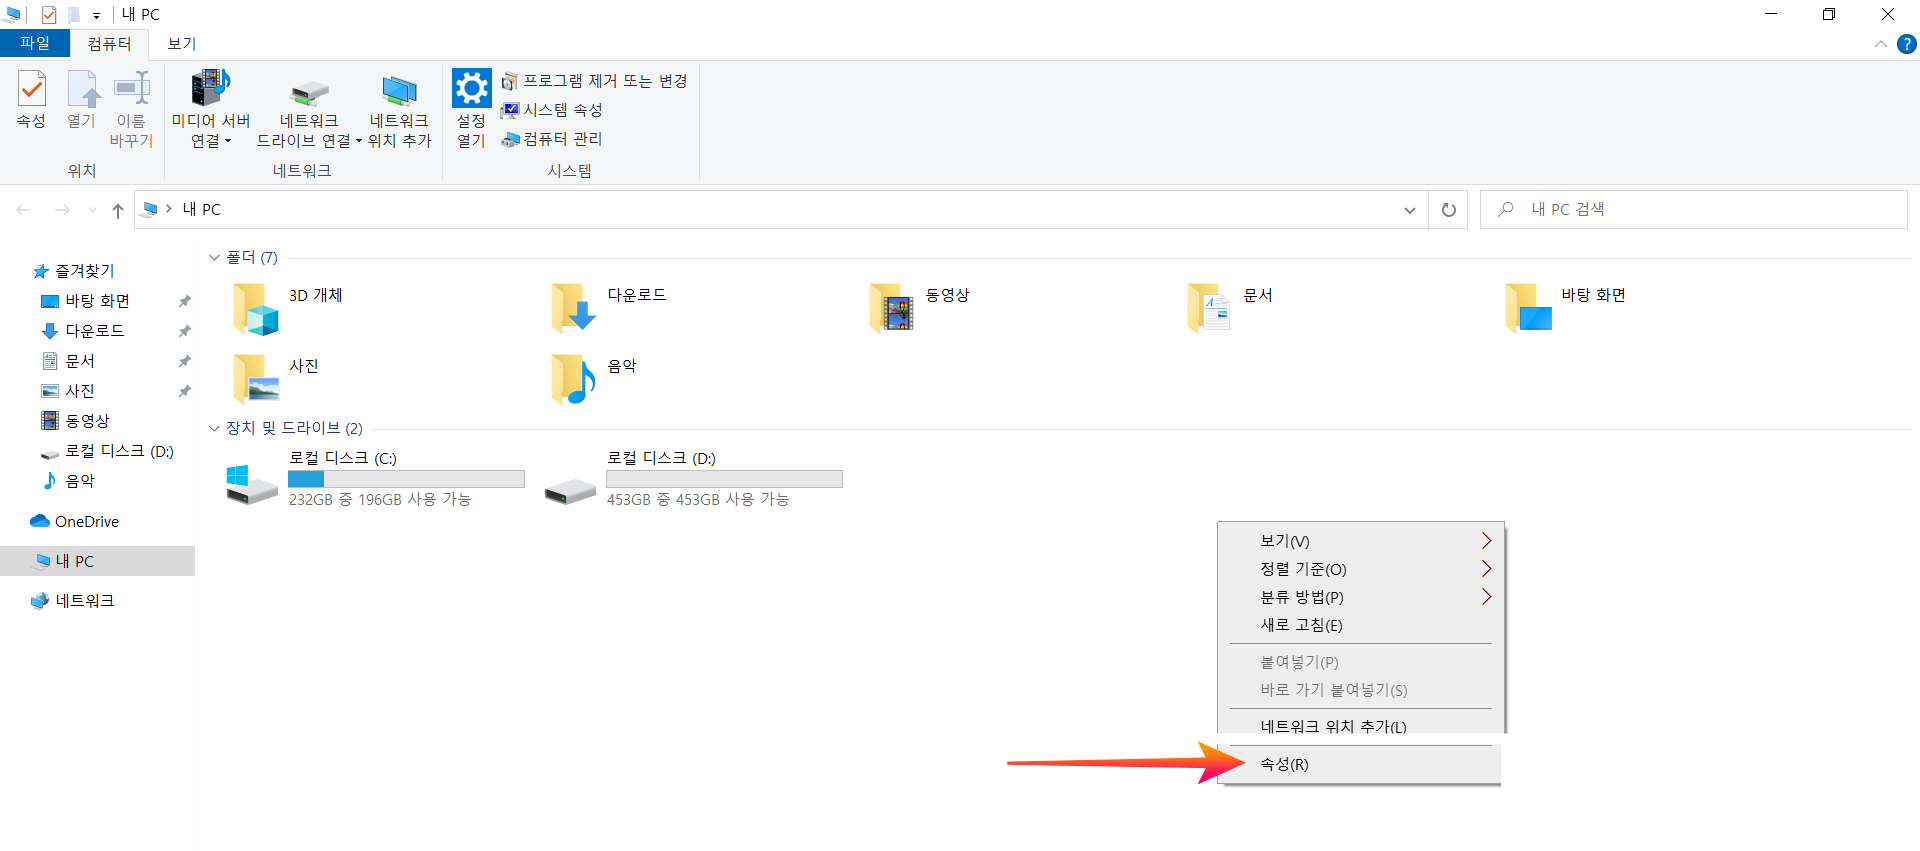The width and height of the screenshot is (1920, 851).
Task: Select 즐겨찾기 in navigation pane
Action: pos(85,271)
